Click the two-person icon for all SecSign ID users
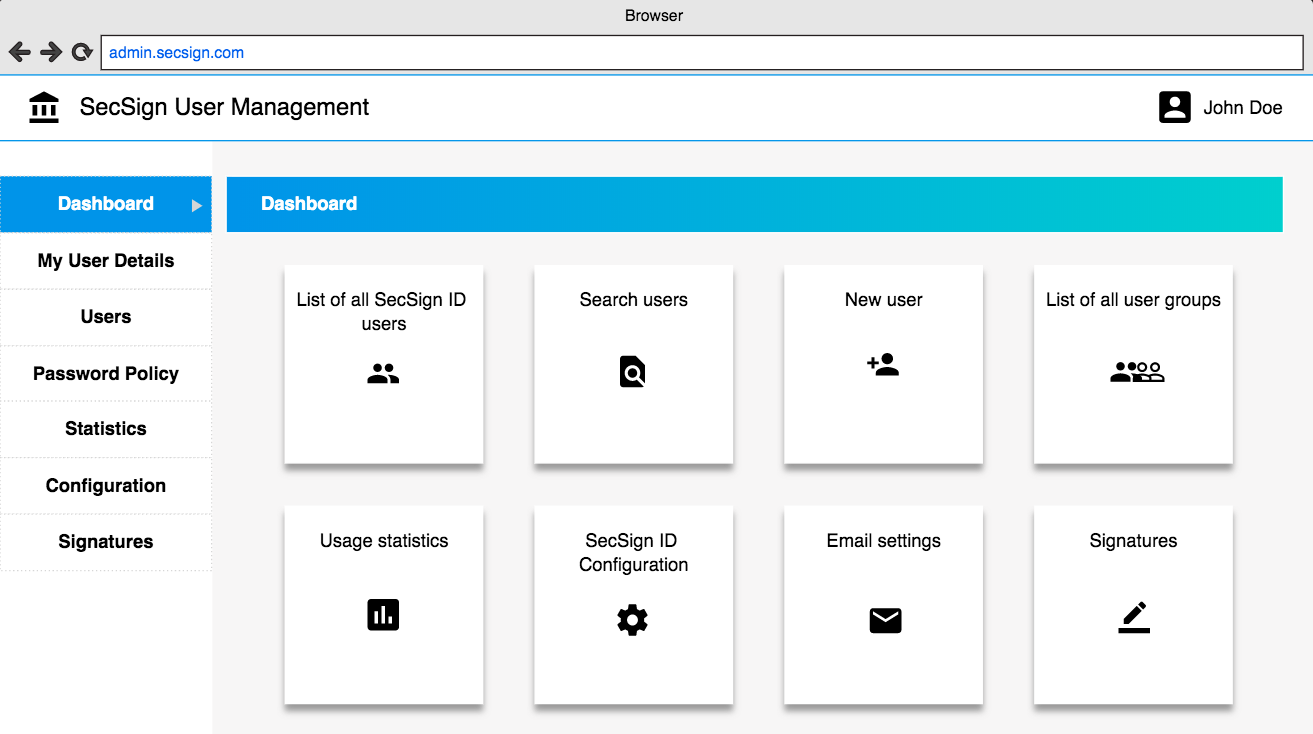The height and width of the screenshot is (734, 1313). pos(383,375)
